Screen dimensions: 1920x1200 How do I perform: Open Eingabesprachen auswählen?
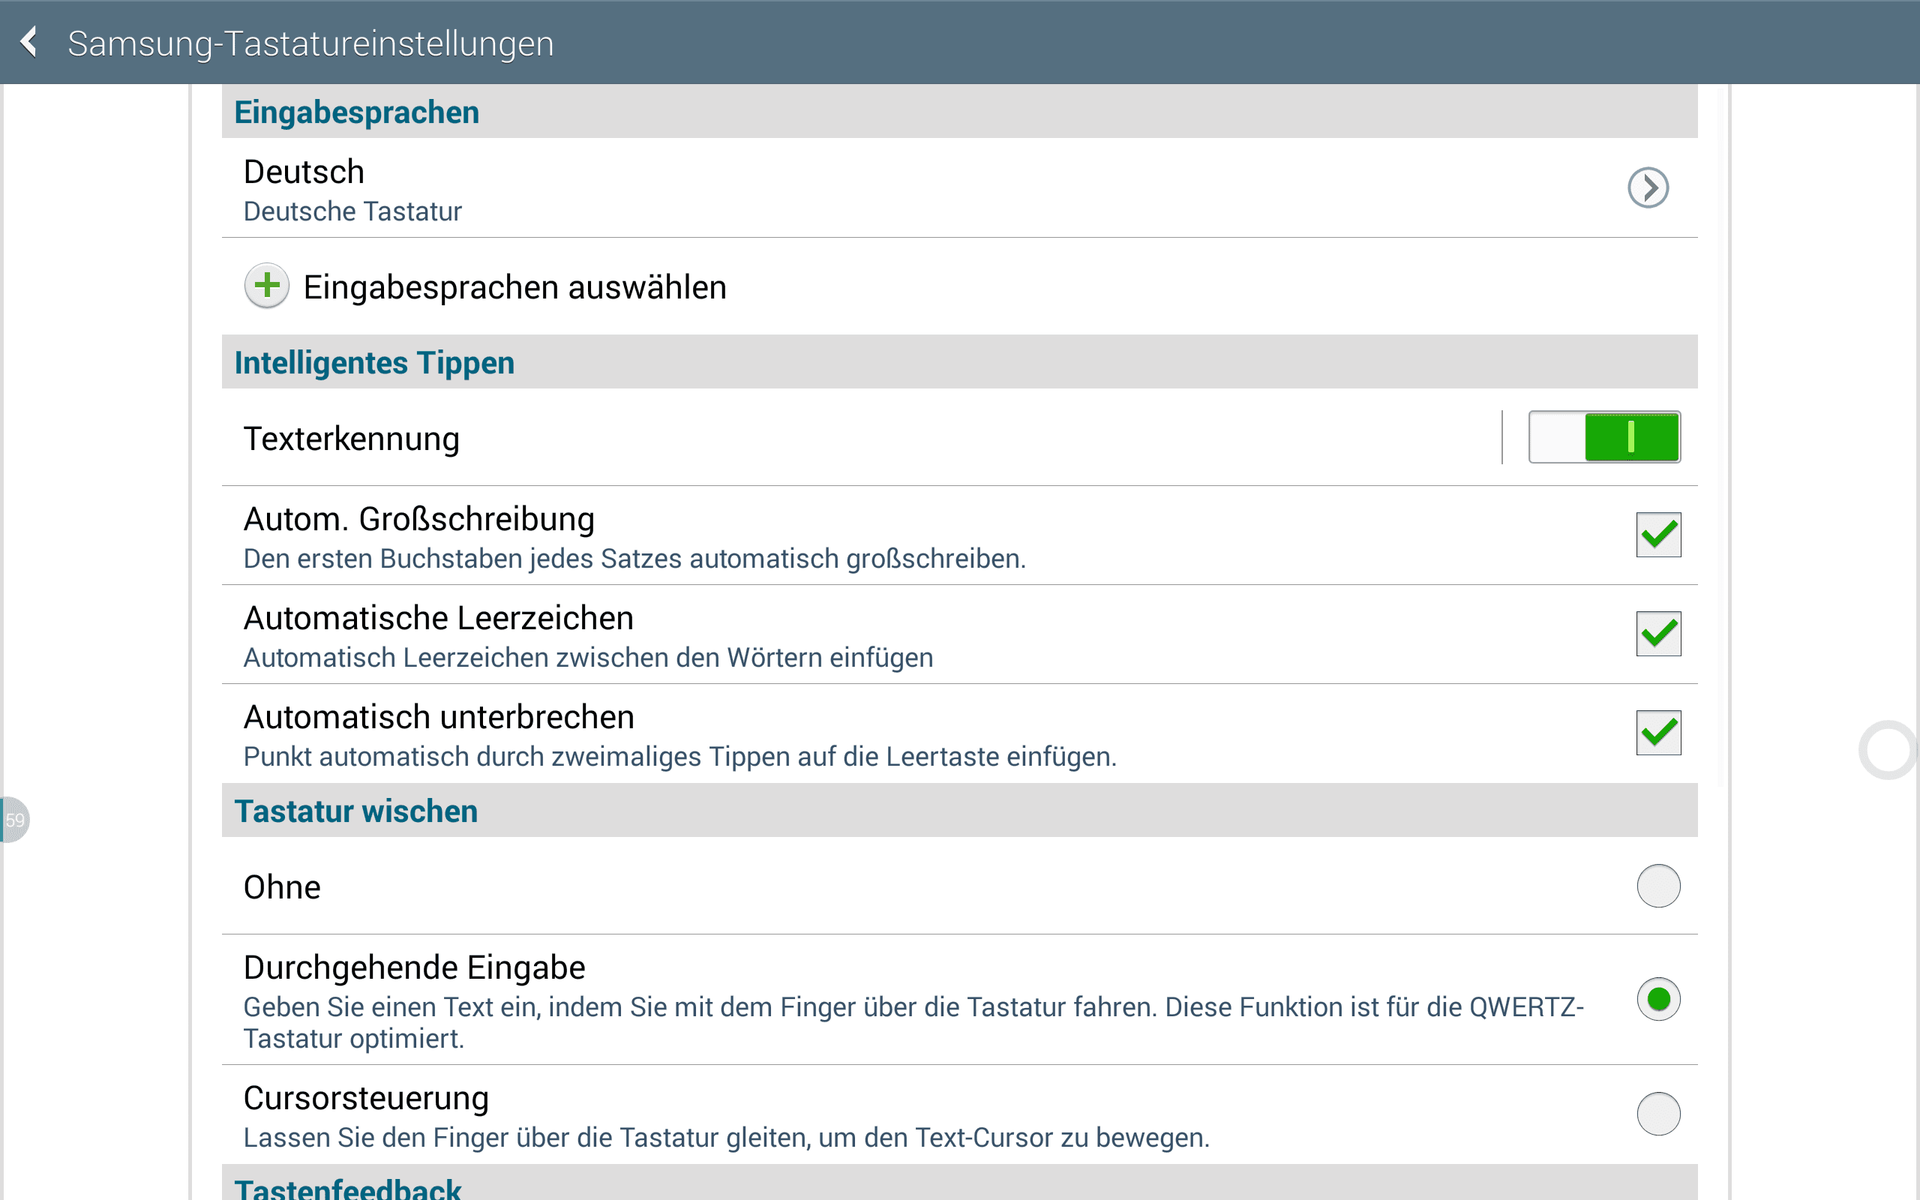tap(960, 287)
